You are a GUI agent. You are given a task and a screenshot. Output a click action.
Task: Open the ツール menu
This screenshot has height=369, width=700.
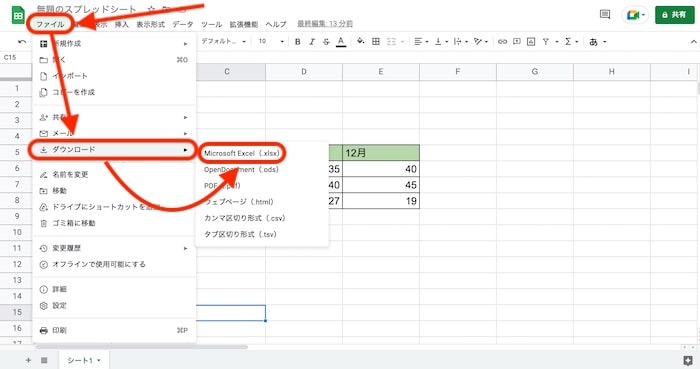pos(211,24)
